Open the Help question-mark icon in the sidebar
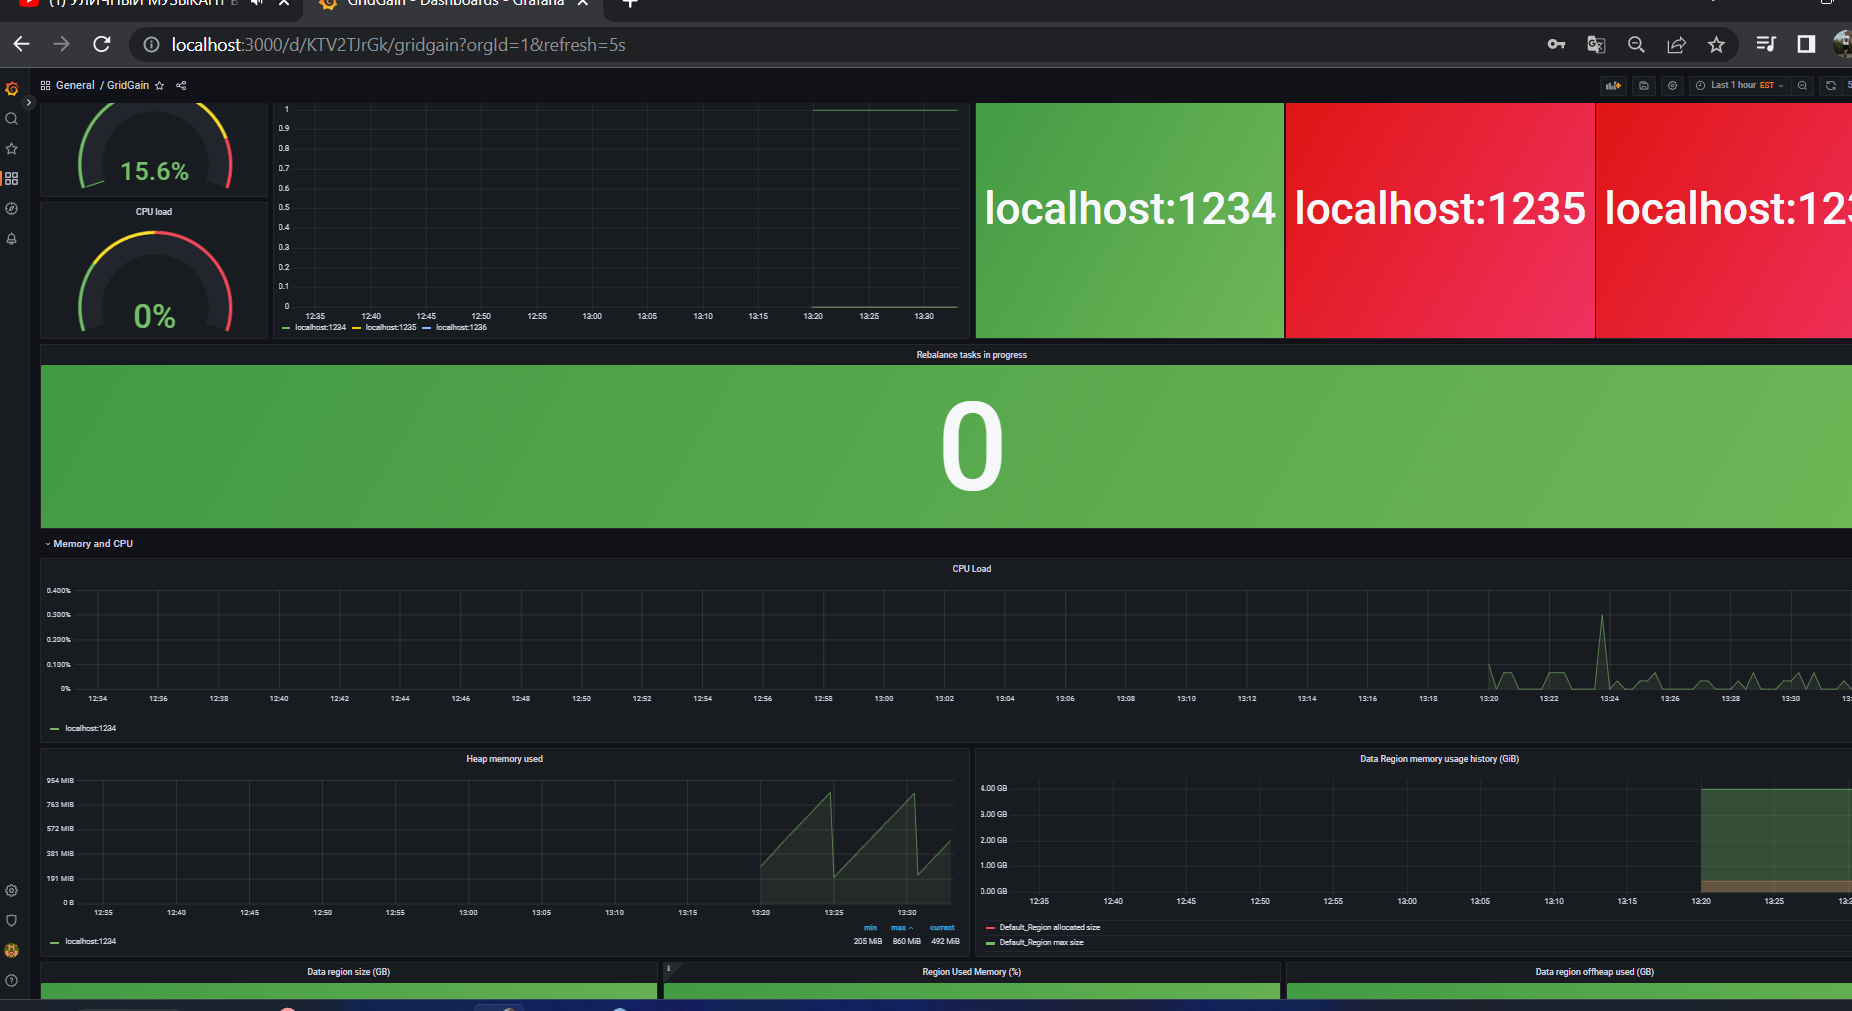 tap(12, 981)
